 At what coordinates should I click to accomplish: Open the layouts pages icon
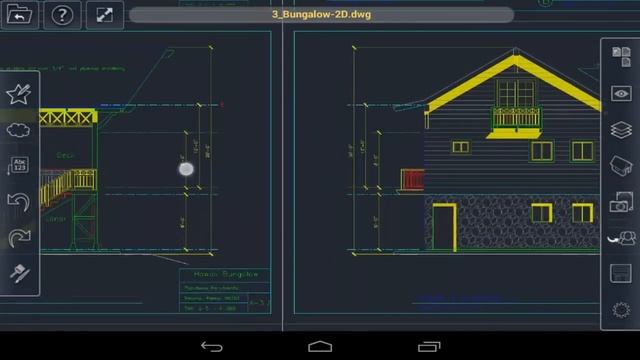(621, 57)
